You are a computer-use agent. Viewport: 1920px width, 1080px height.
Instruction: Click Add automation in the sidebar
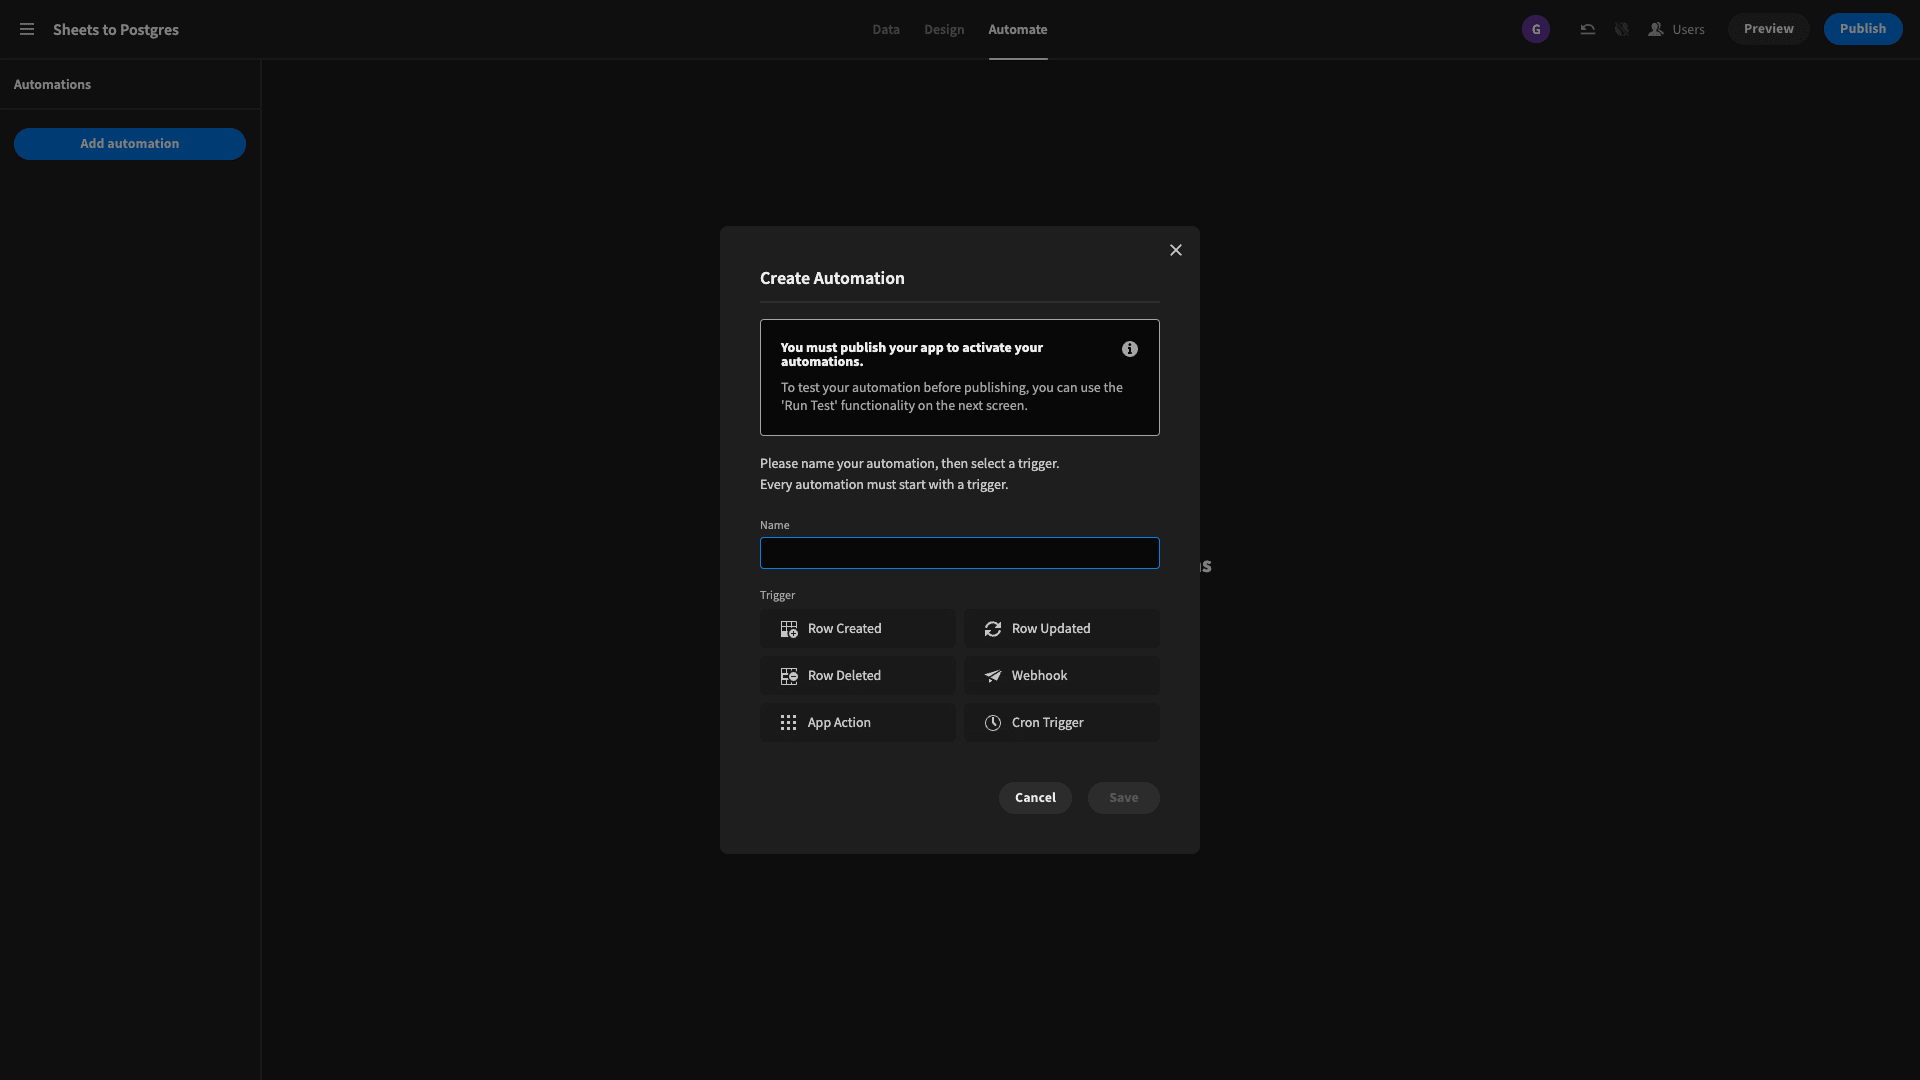[x=130, y=144]
